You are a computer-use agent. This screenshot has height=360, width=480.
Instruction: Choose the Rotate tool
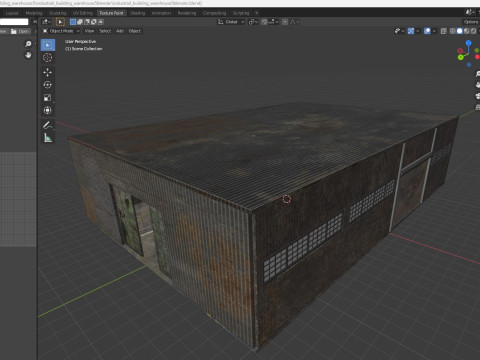48,85
